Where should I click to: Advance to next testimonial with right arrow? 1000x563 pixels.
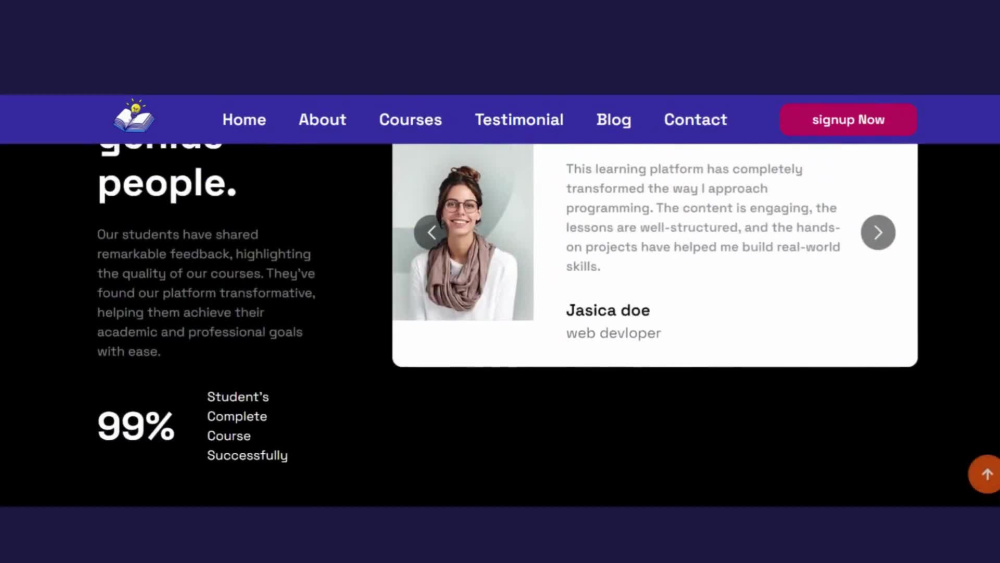pos(878,233)
